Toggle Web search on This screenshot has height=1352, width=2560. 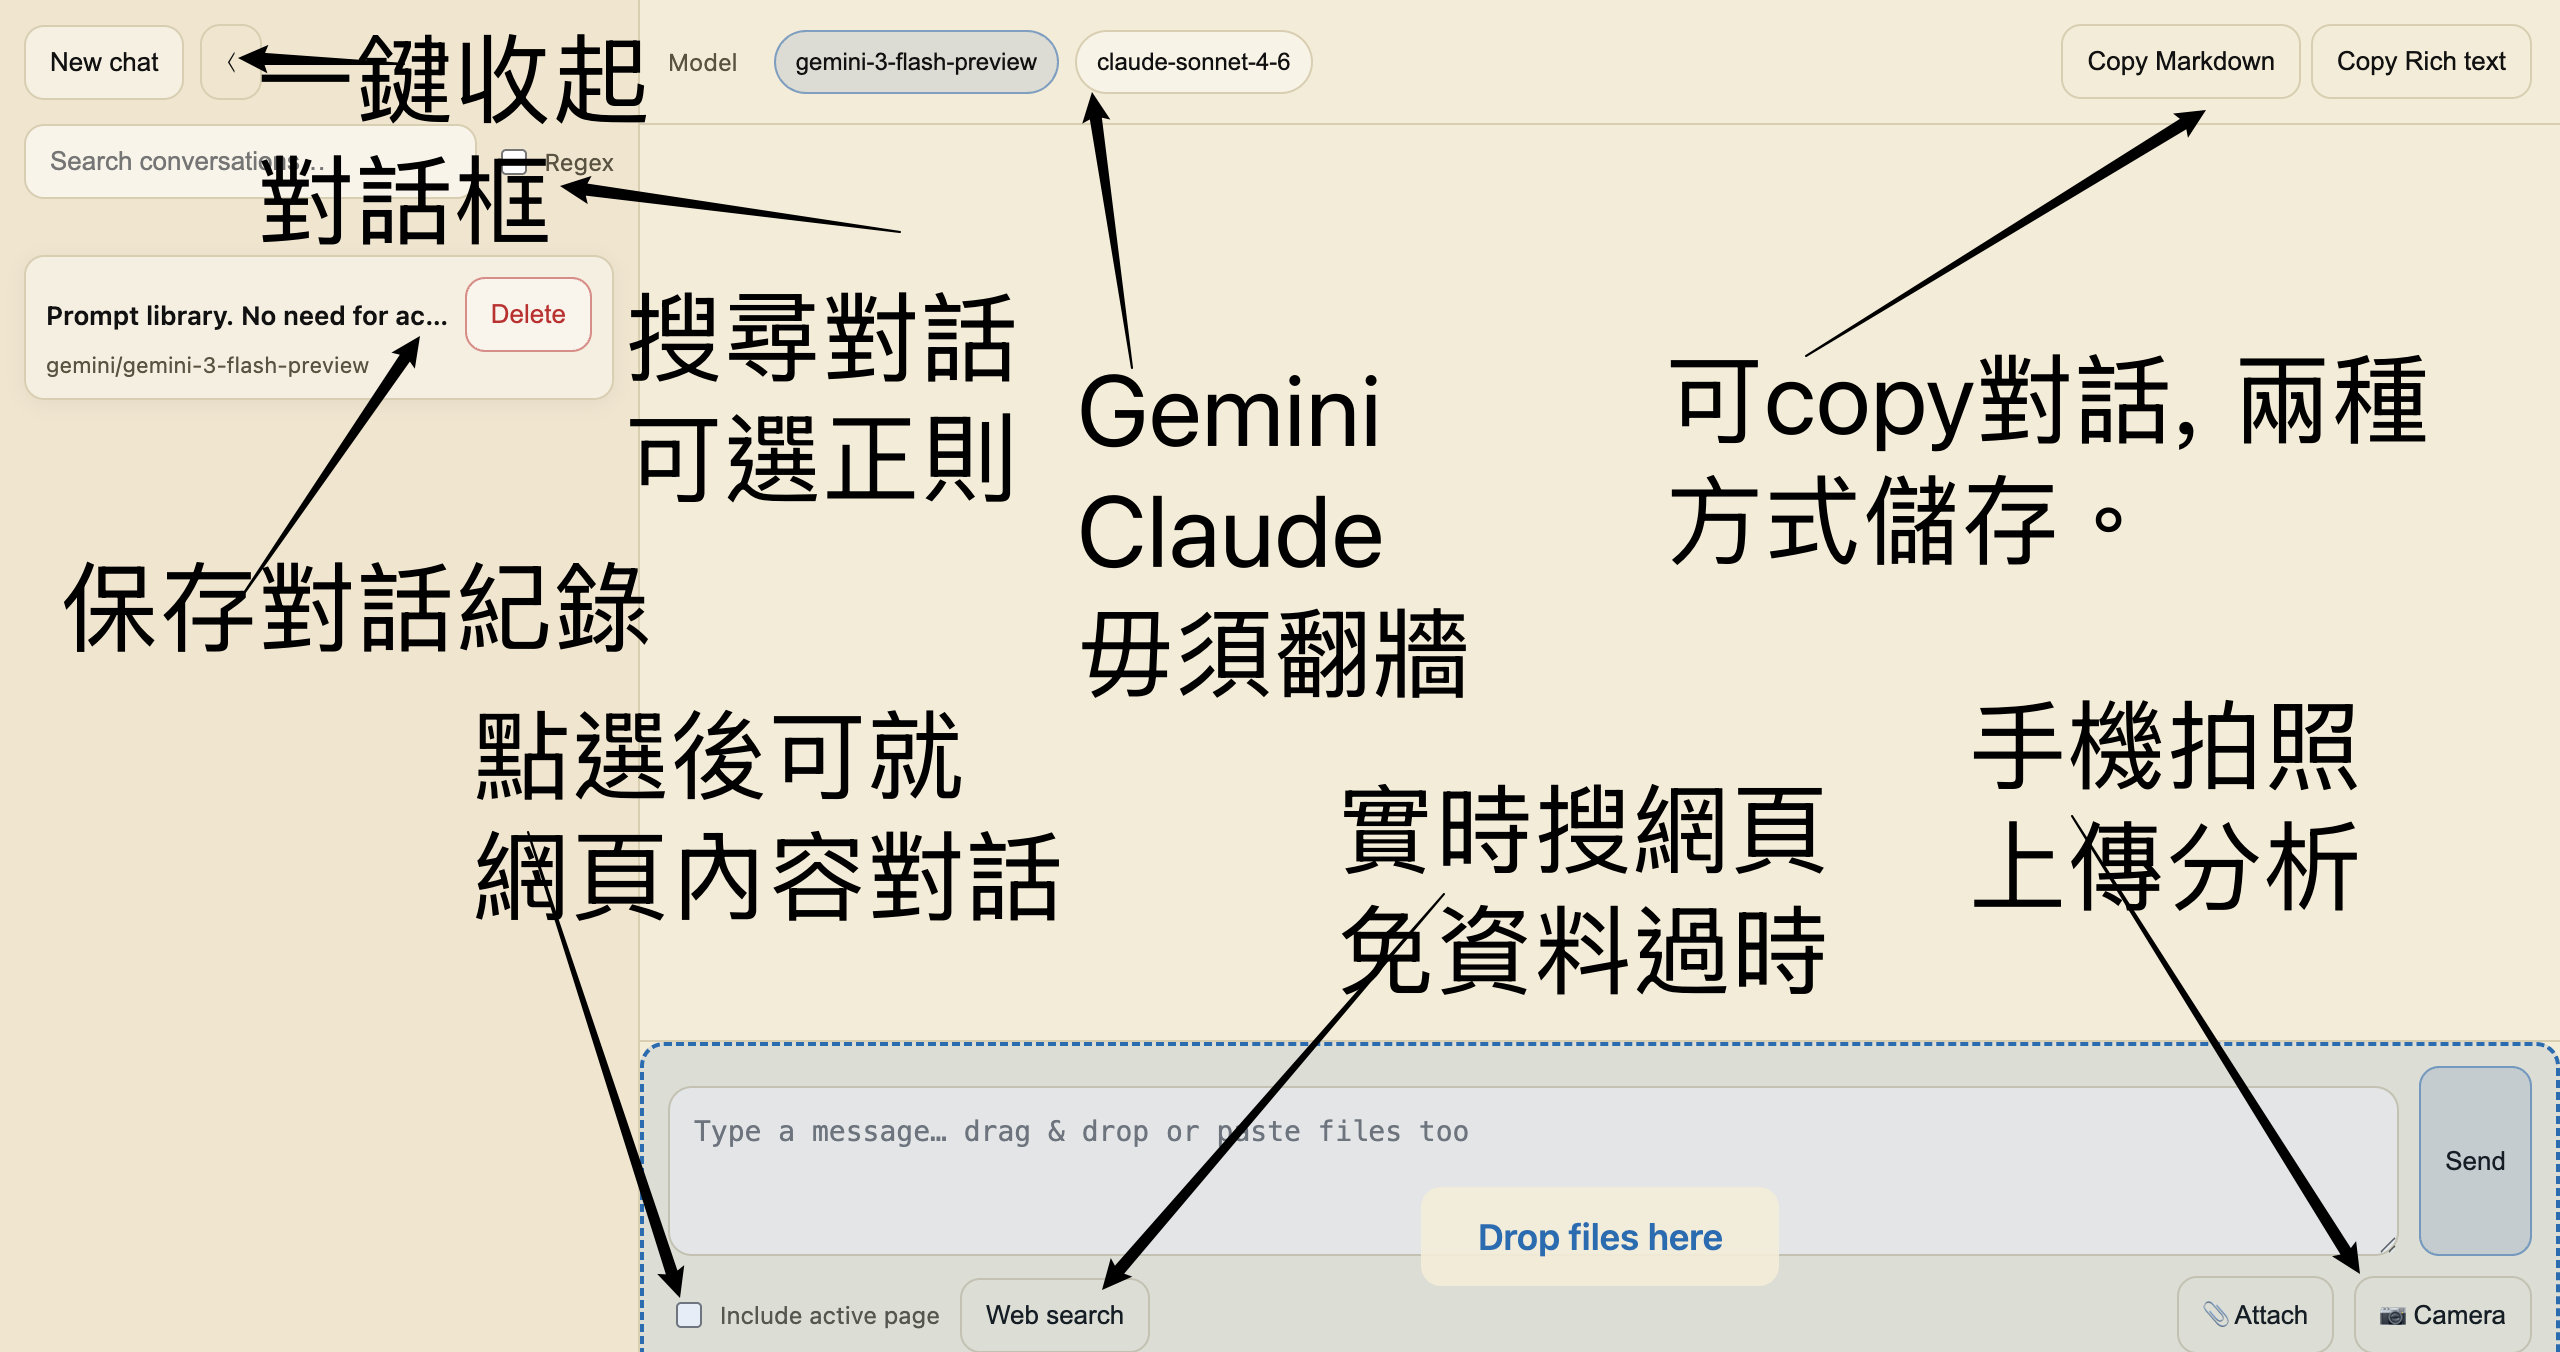point(1054,1314)
